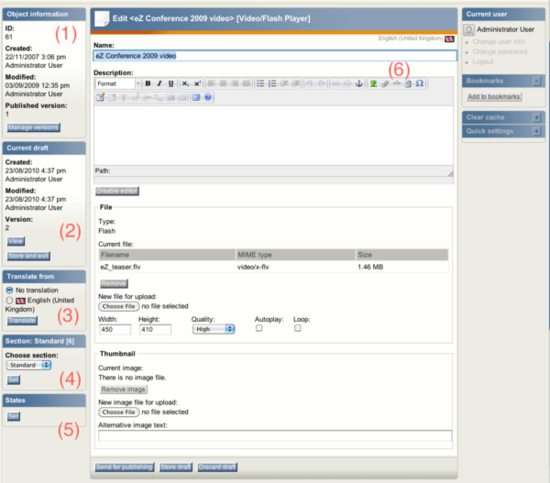Switch the editor to fullscreen mode
The width and height of the screenshot is (550, 483).
(196, 98)
